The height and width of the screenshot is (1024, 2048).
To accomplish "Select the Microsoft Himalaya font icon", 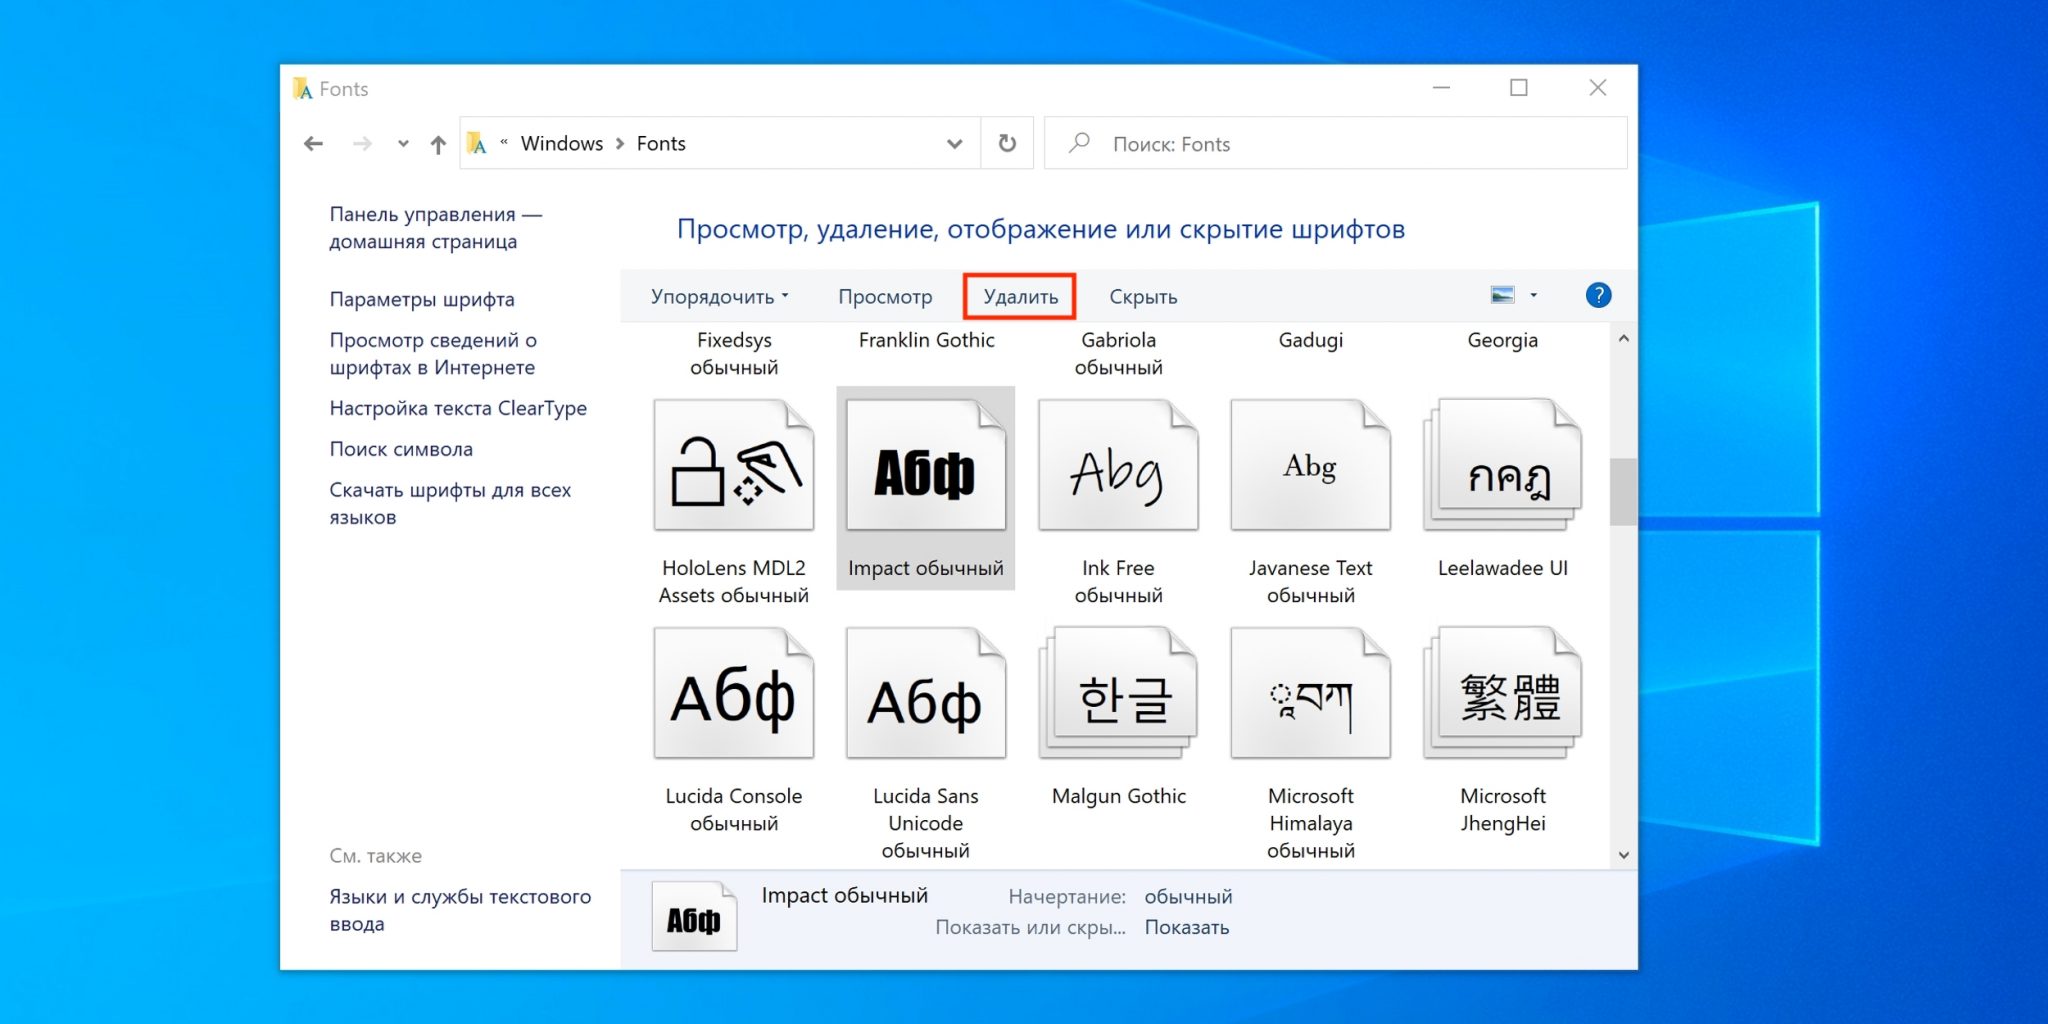I will 1309,694.
